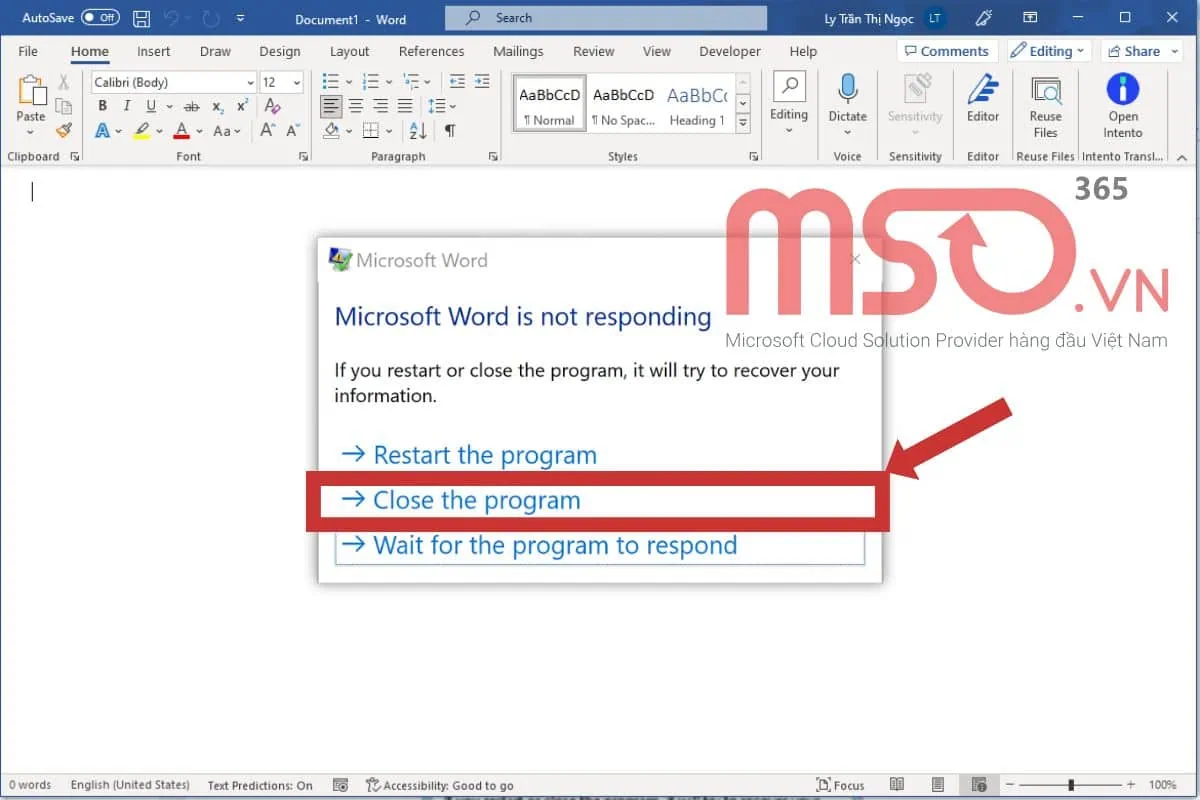The image size is (1200, 800).
Task: Switch to the Layout tab
Action: click(349, 51)
